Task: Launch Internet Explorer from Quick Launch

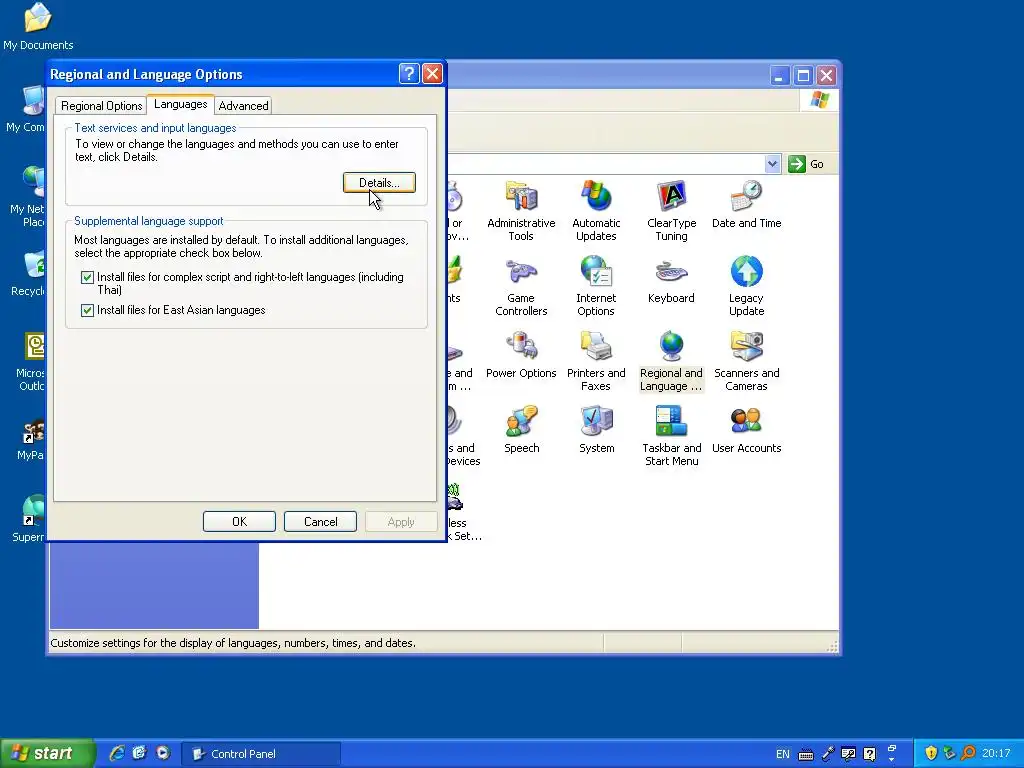Action: click(x=116, y=753)
